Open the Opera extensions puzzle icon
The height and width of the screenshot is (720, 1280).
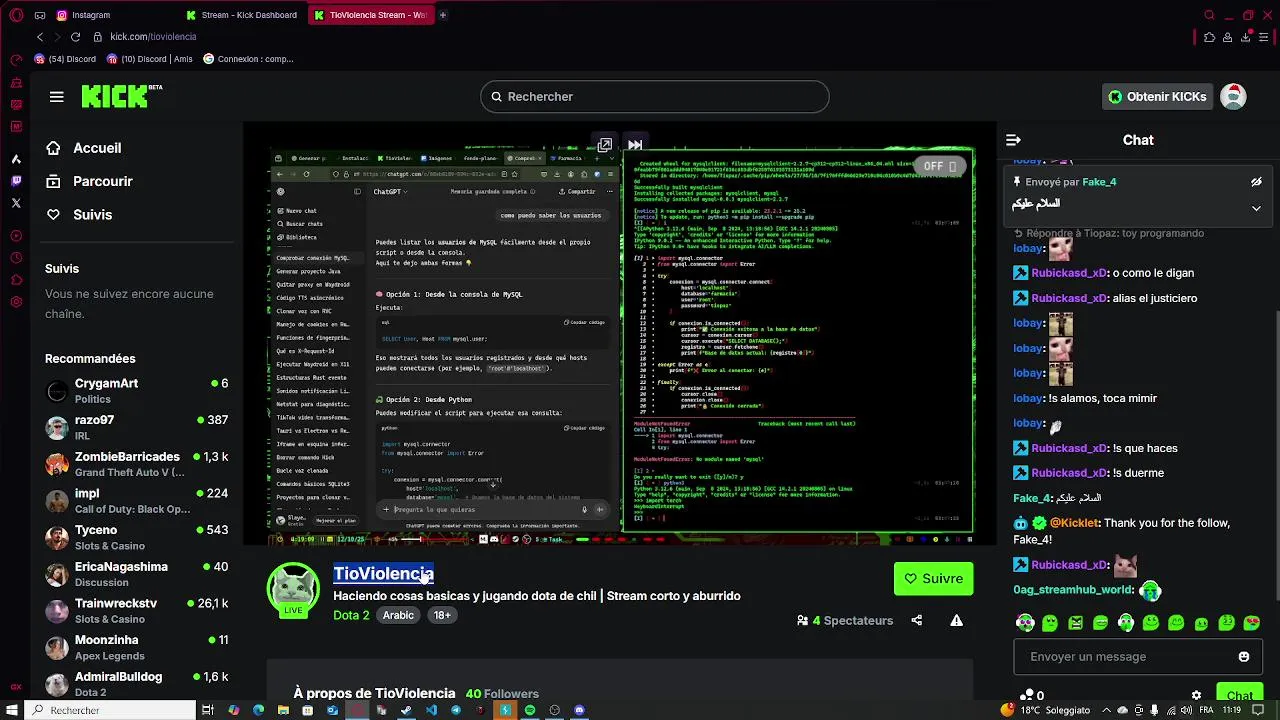[x=1209, y=37]
